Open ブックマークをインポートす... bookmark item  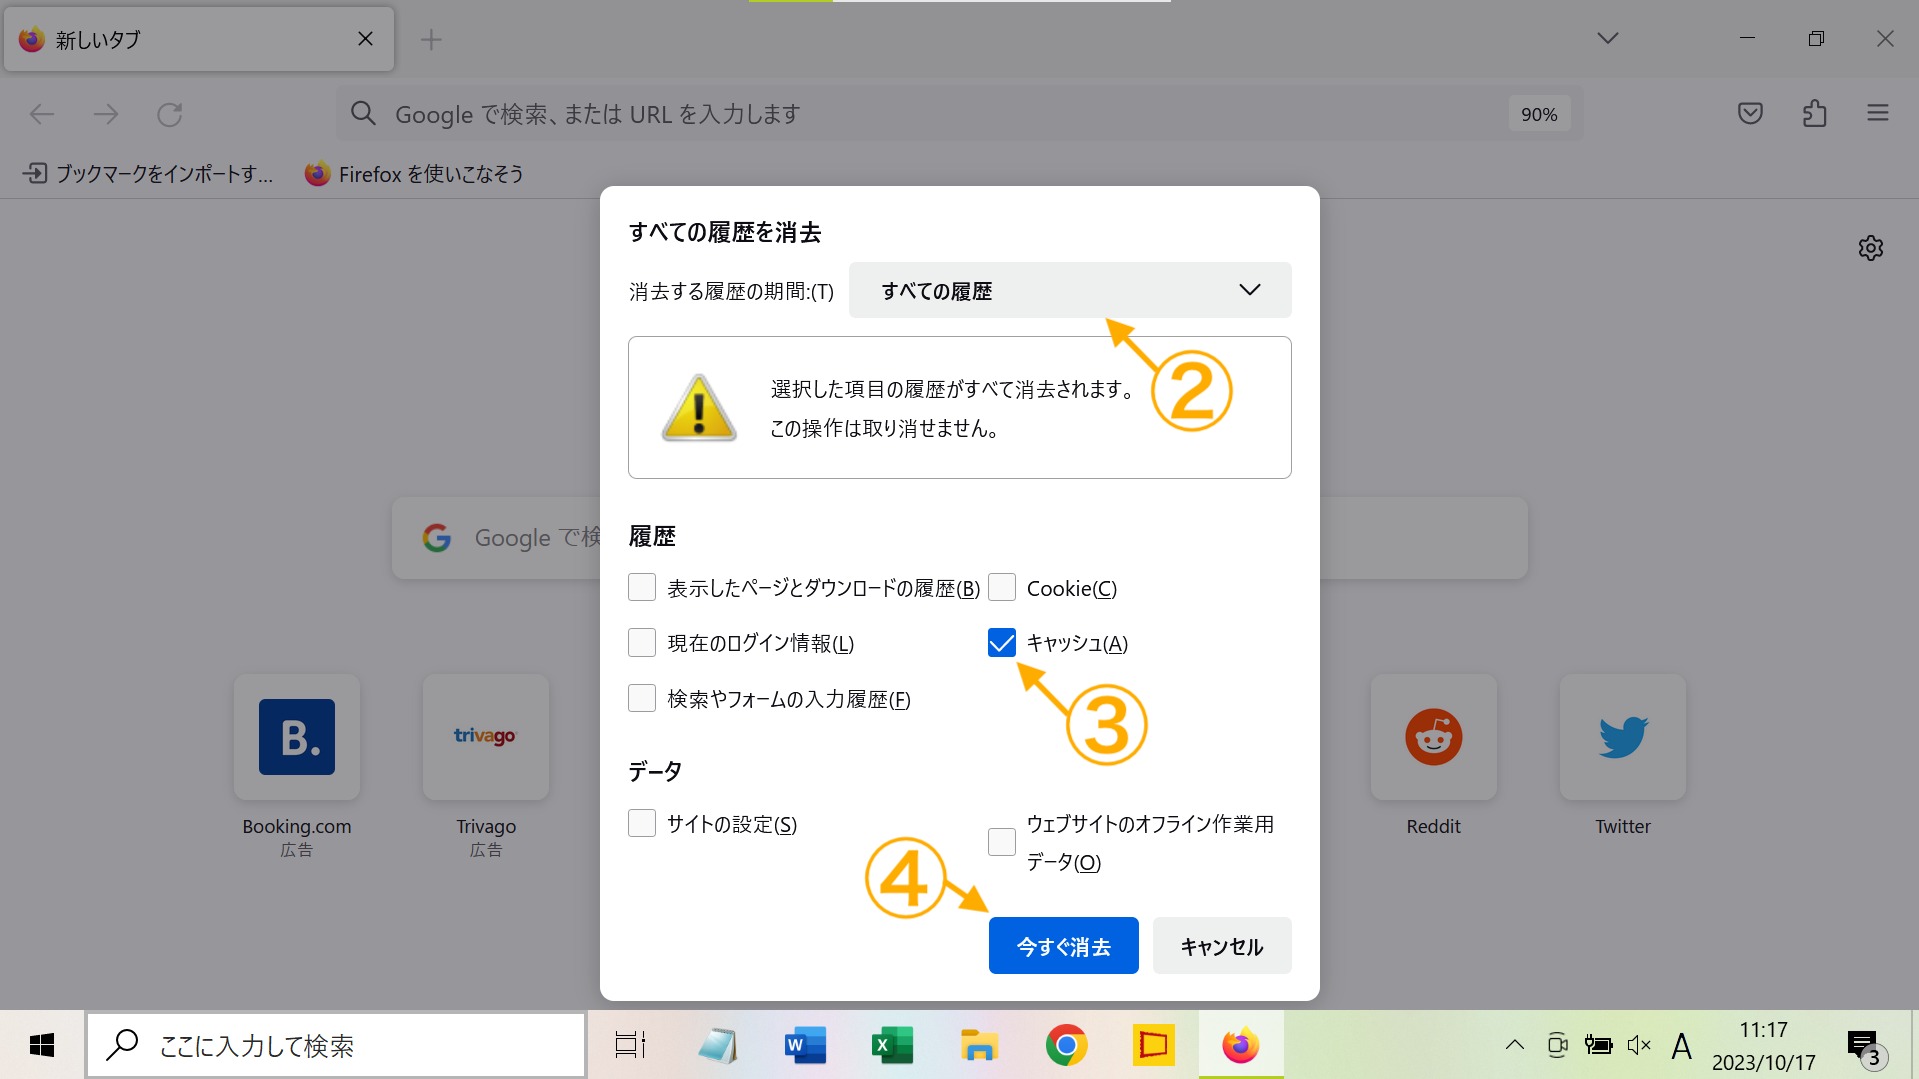147,174
